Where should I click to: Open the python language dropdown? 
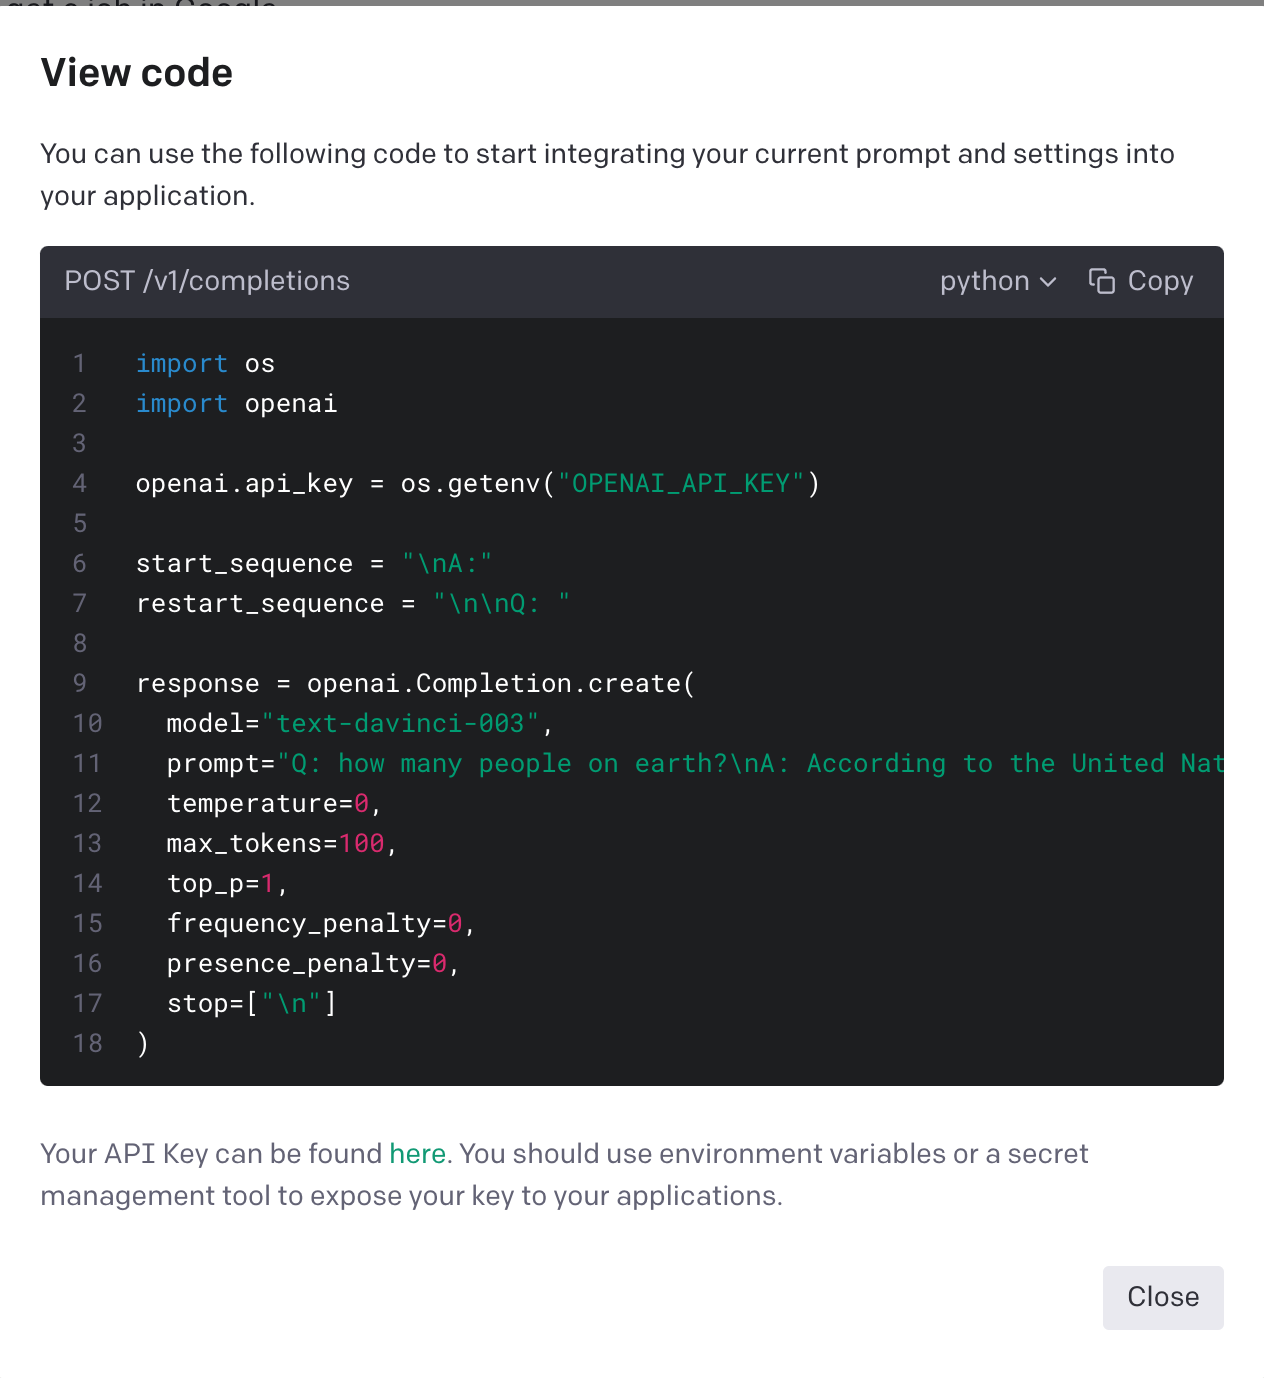(x=997, y=281)
